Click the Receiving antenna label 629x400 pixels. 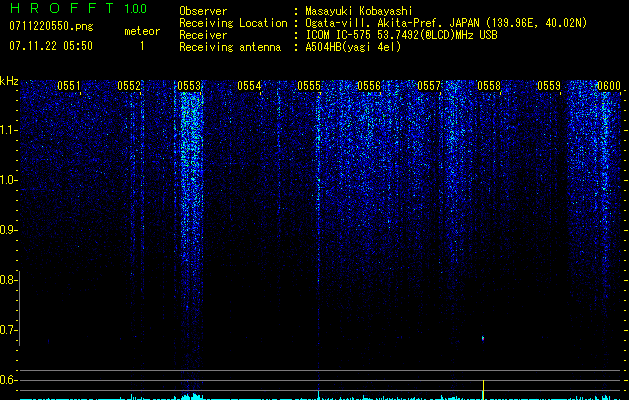[x=230, y=47]
